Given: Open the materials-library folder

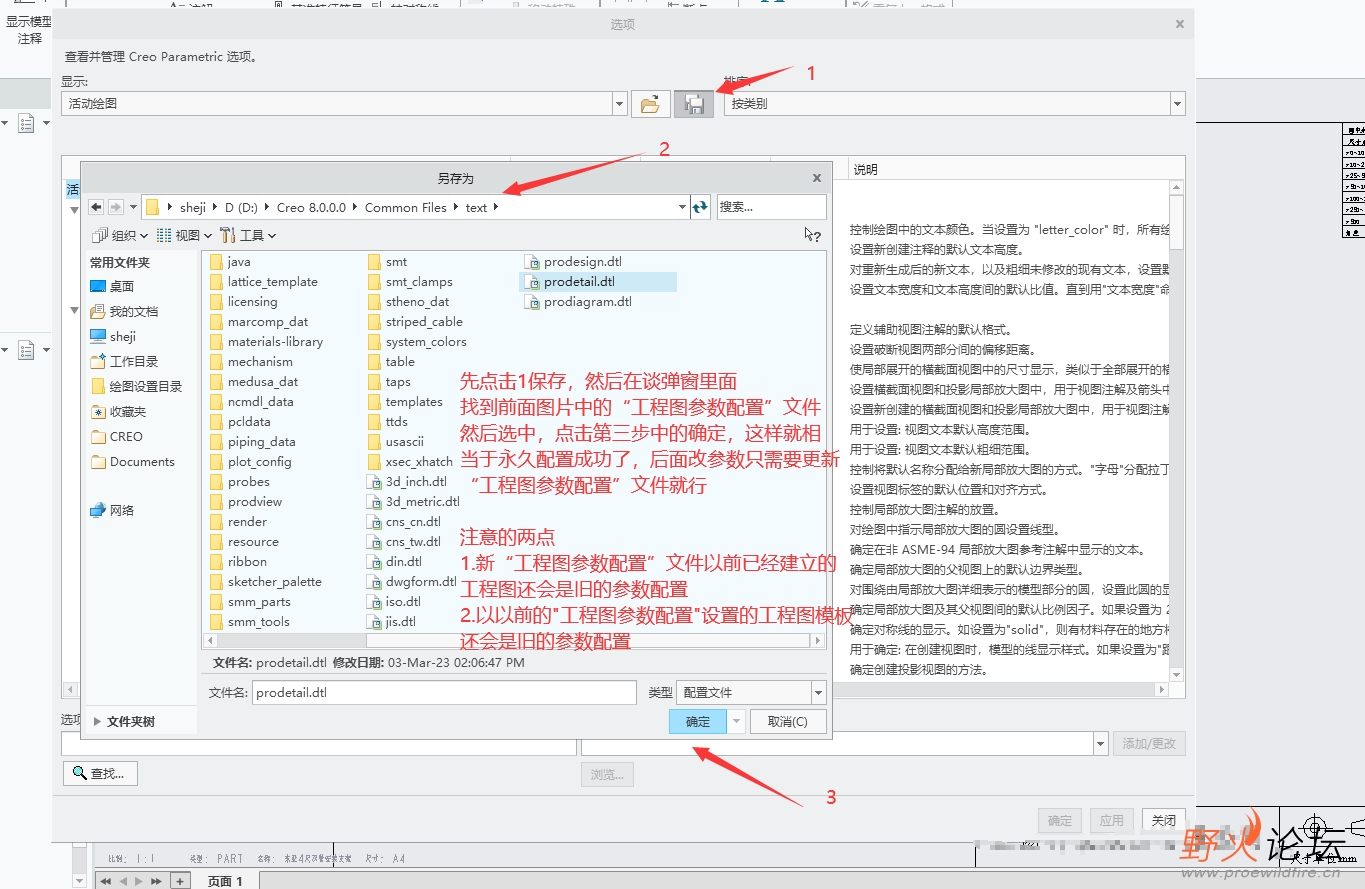Looking at the screenshot, I should pos(267,342).
